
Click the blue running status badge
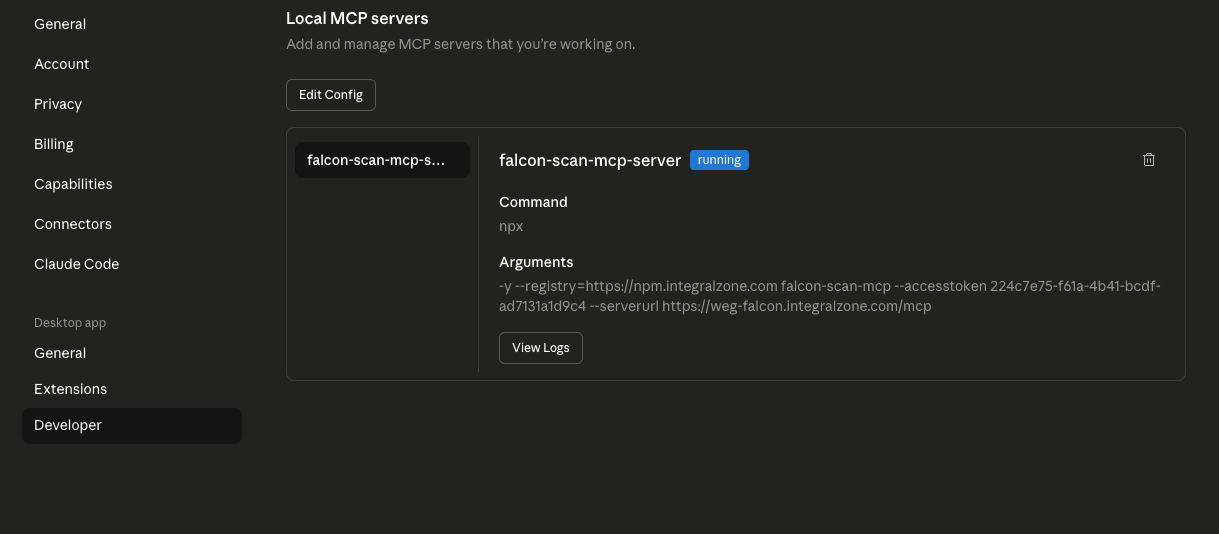tap(719, 160)
